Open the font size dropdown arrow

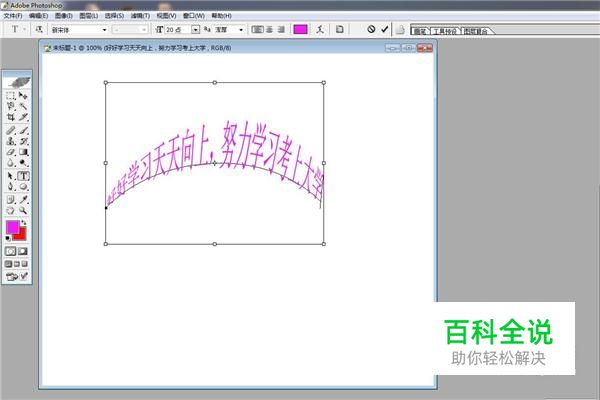[x=196, y=29]
